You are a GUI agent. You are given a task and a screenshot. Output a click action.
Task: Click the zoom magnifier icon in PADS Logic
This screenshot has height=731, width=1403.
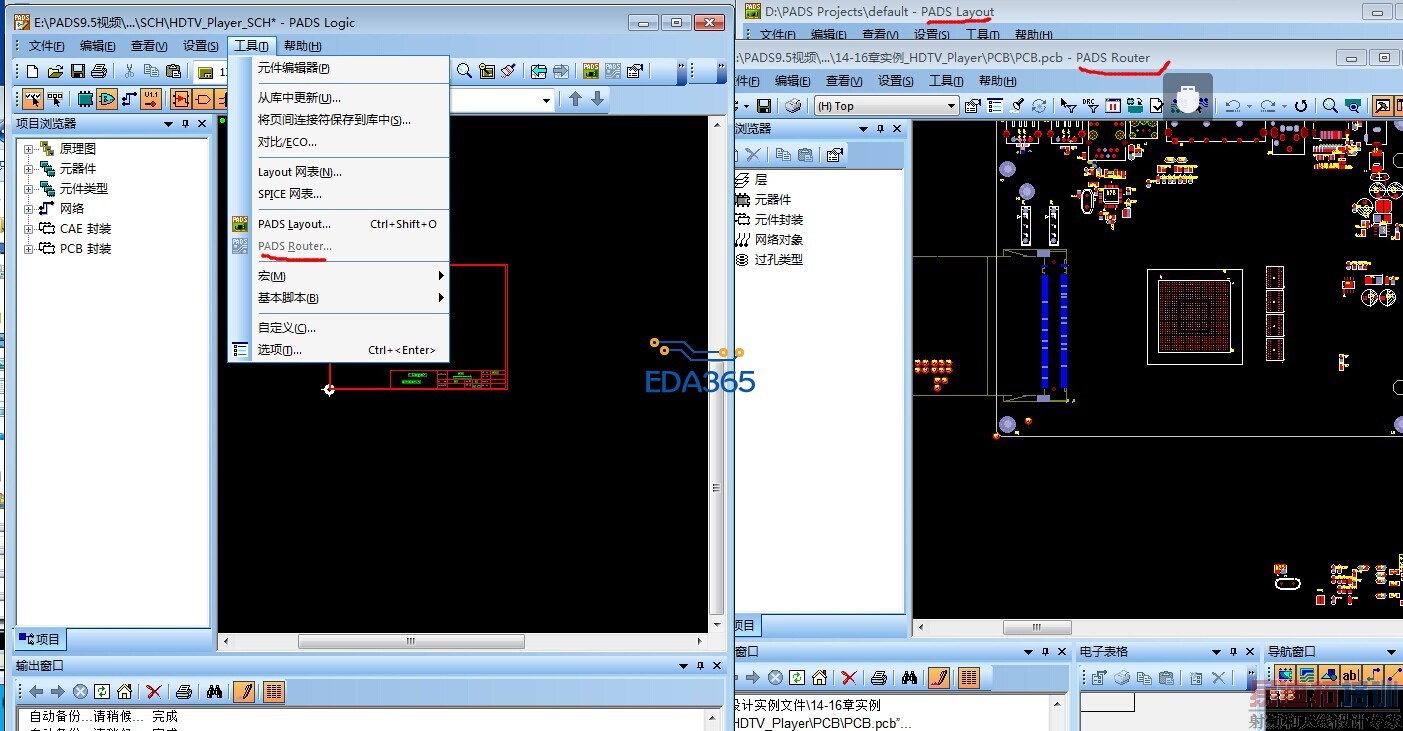pyautogui.click(x=464, y=71)
